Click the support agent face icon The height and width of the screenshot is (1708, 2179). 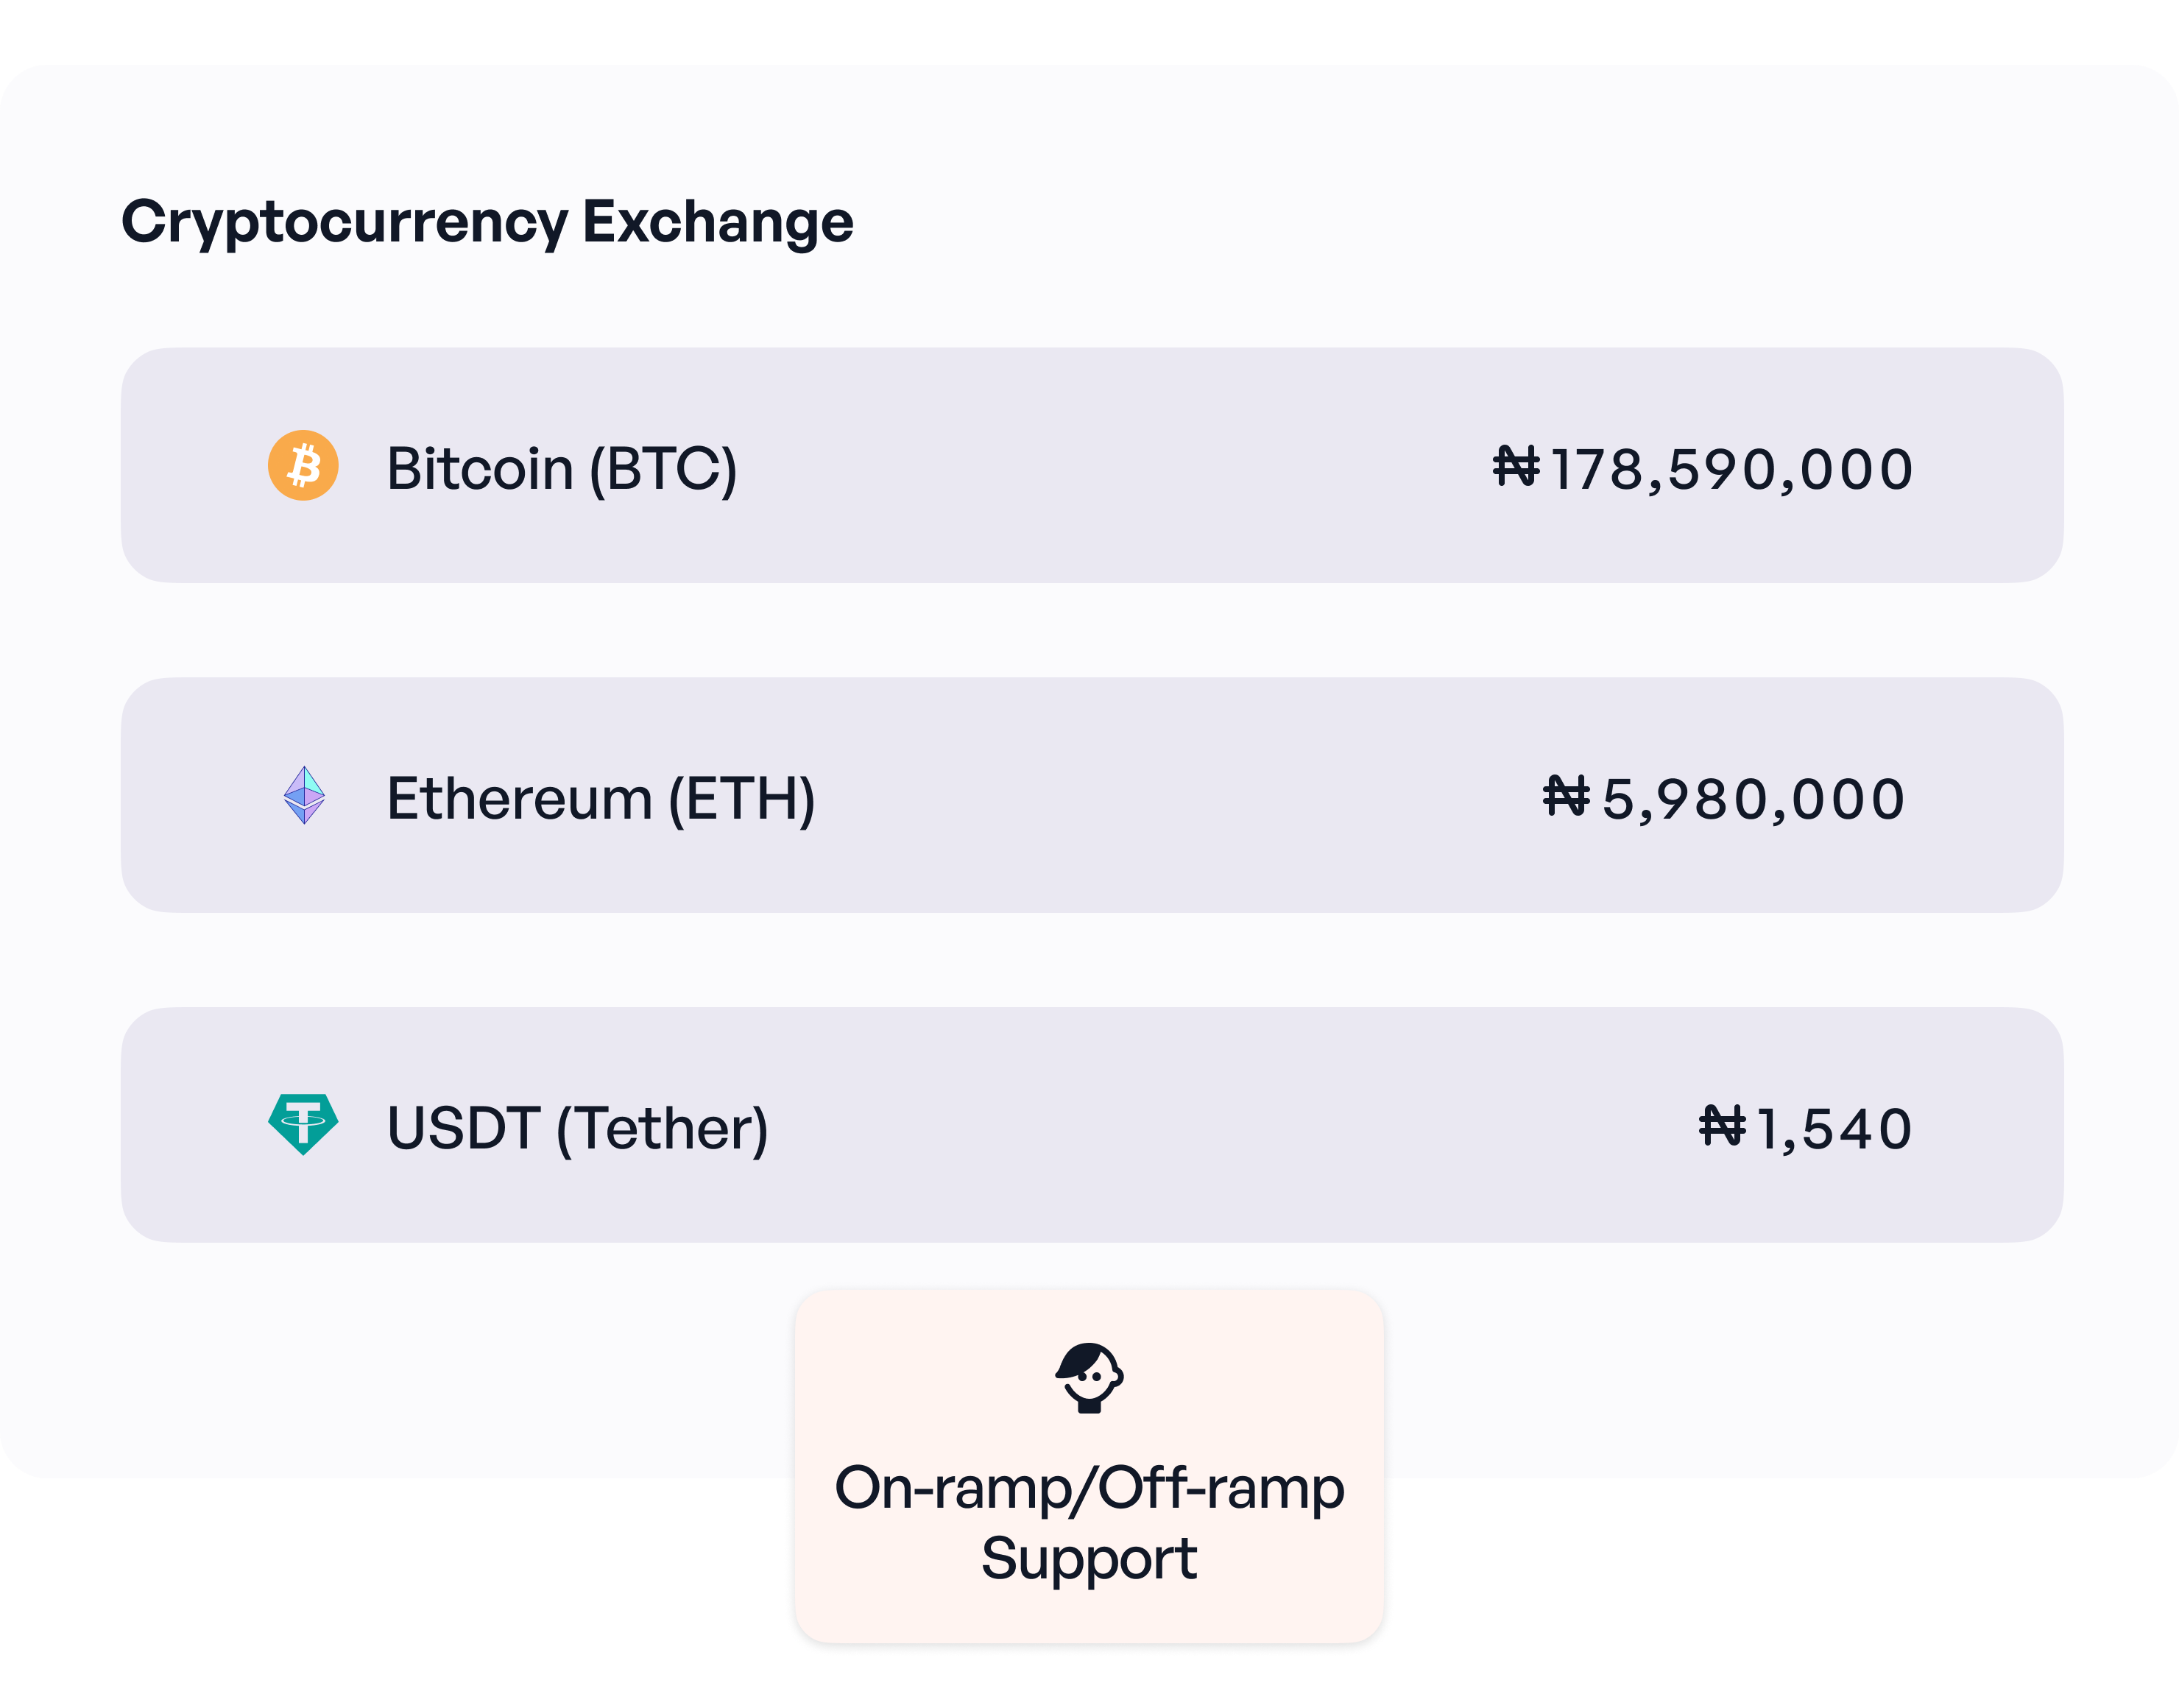pyautogui.click(x=1089, y=1378)
